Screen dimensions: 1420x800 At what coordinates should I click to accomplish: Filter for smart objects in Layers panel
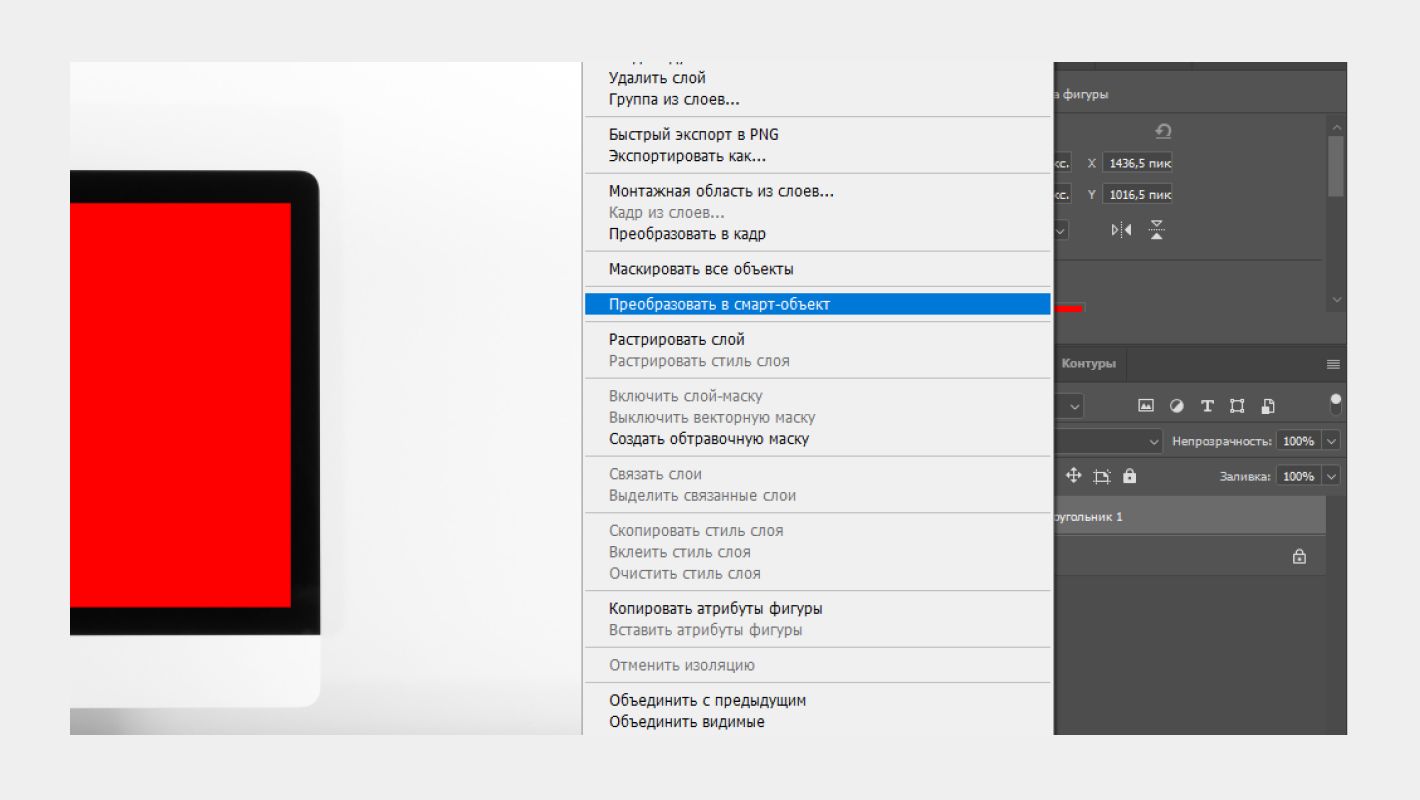tap(1269, 406)
